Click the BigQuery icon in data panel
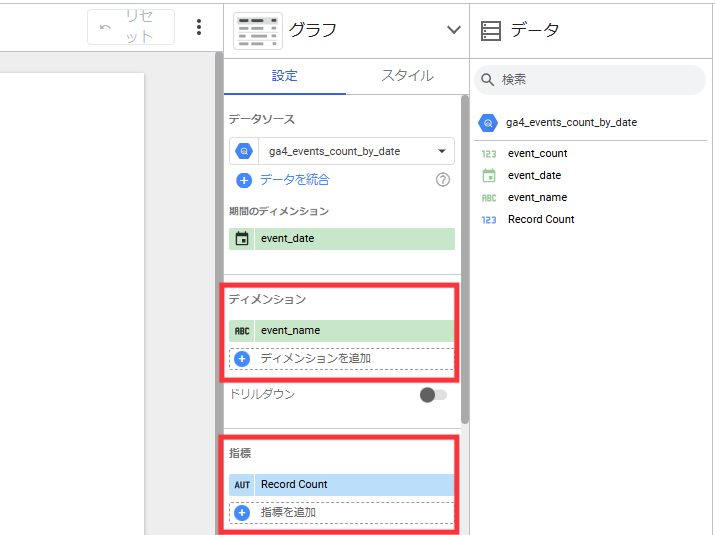This screenshot has height=535, width=715. [487, 123]
